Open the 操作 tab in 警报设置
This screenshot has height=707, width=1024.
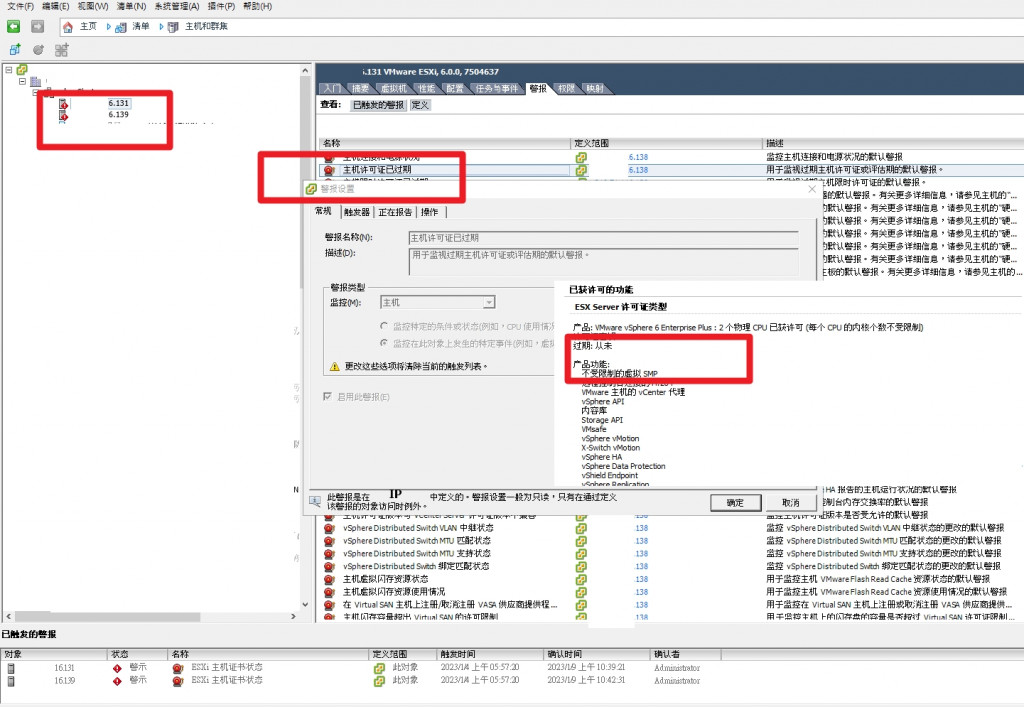[430, 212]
